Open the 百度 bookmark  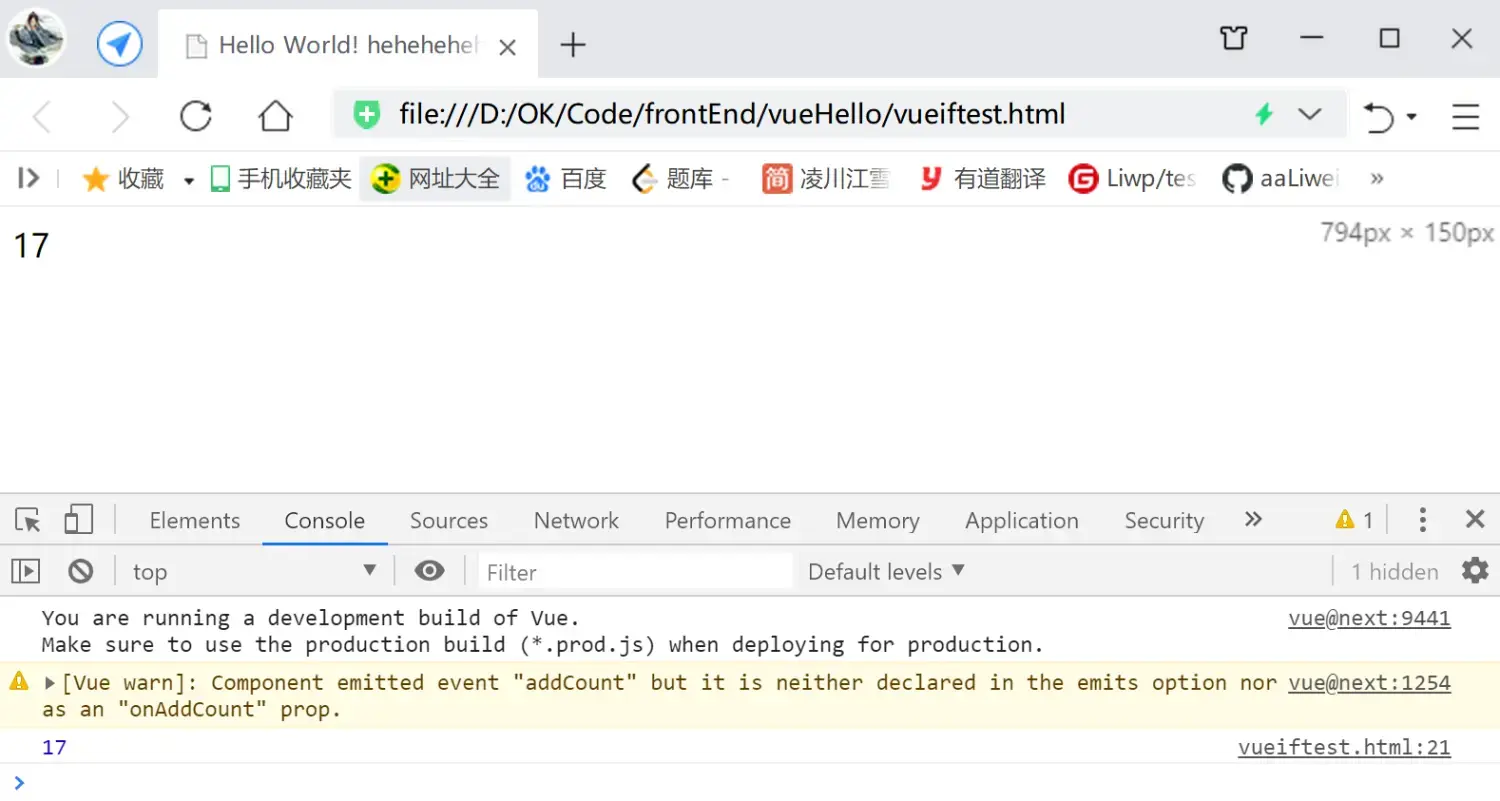click(x=566, y=179)
